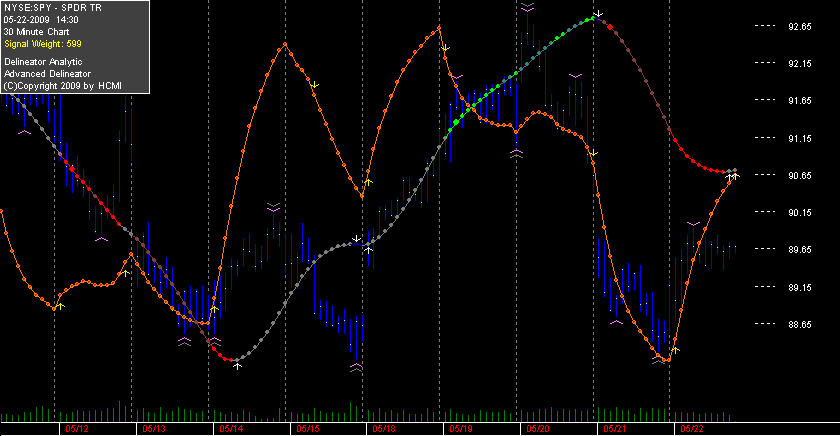
Task: Click the white down arrow at chart peak on 05/21
Action: [x=599, y=13]
